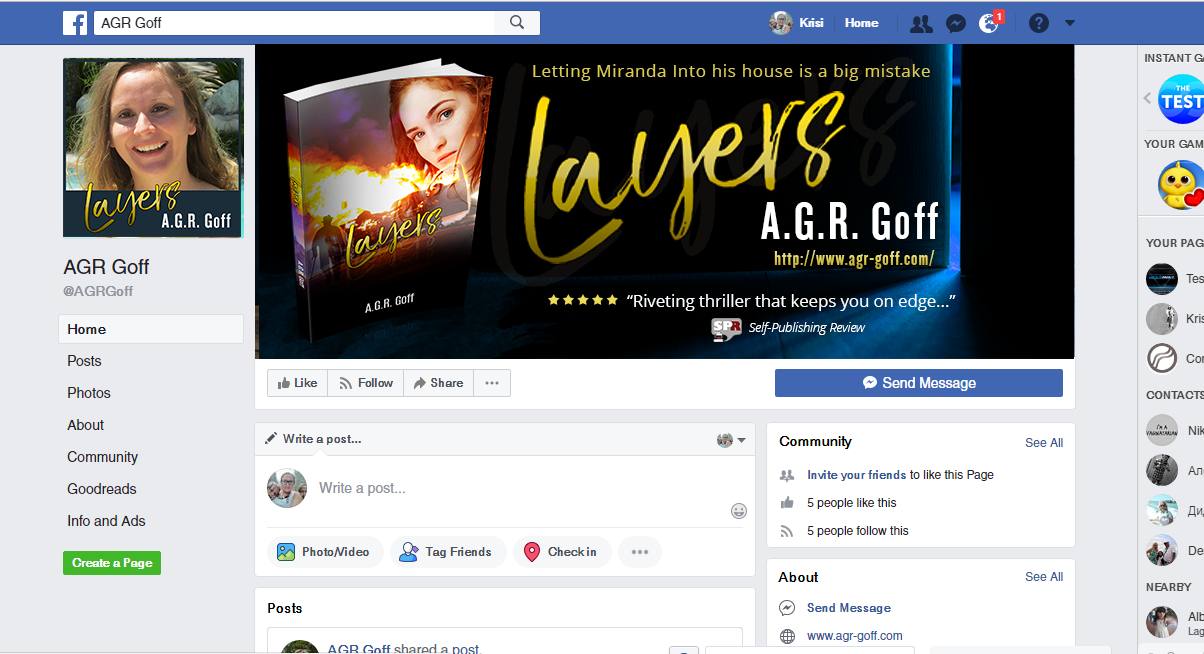
Task: Open the more options ellipsis beside Share
Action: pyautogui.click(x=492, y=383)
